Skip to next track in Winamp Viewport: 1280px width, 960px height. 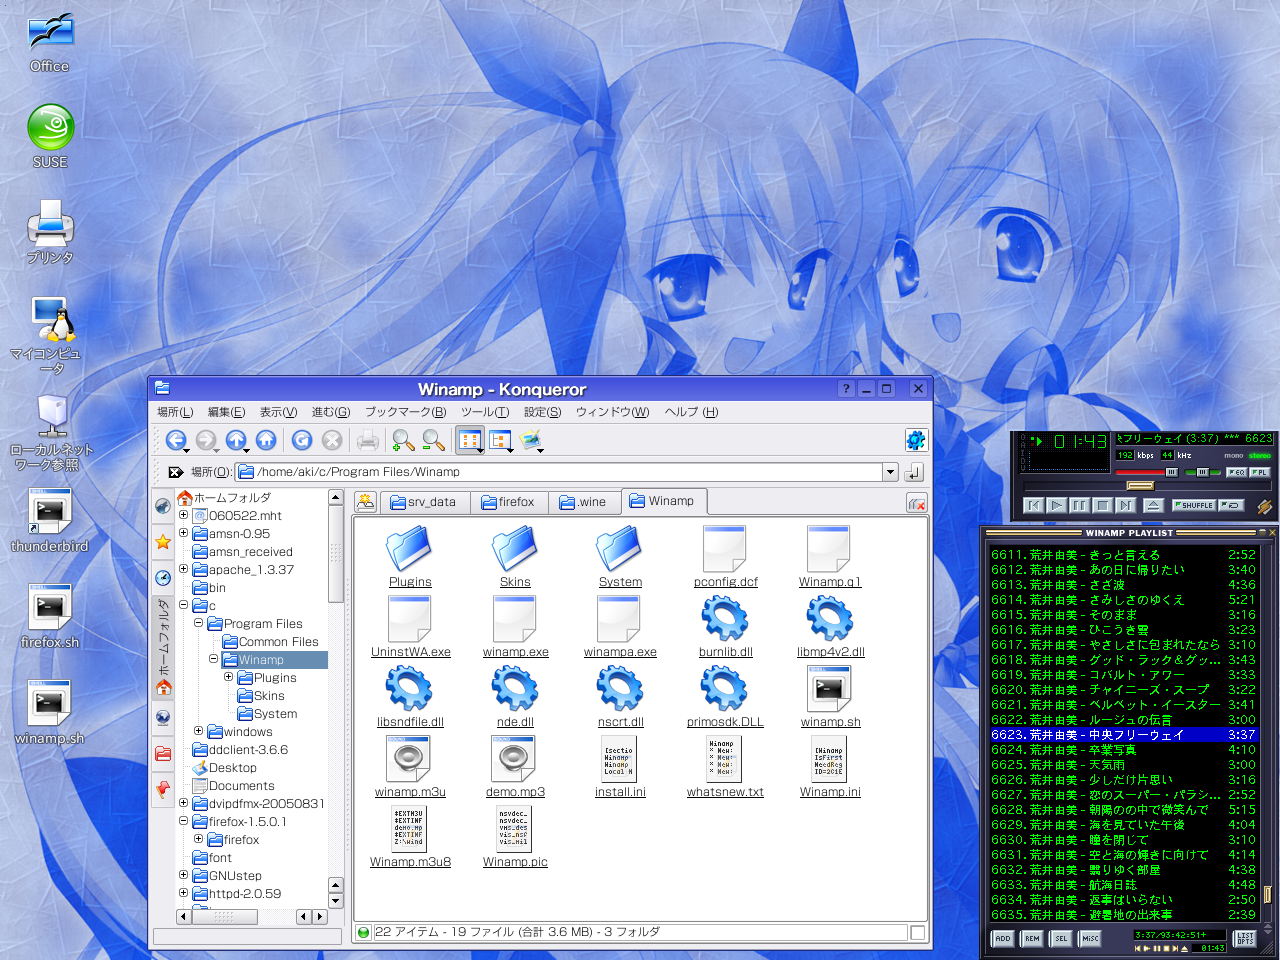[x=1125, y=505]
